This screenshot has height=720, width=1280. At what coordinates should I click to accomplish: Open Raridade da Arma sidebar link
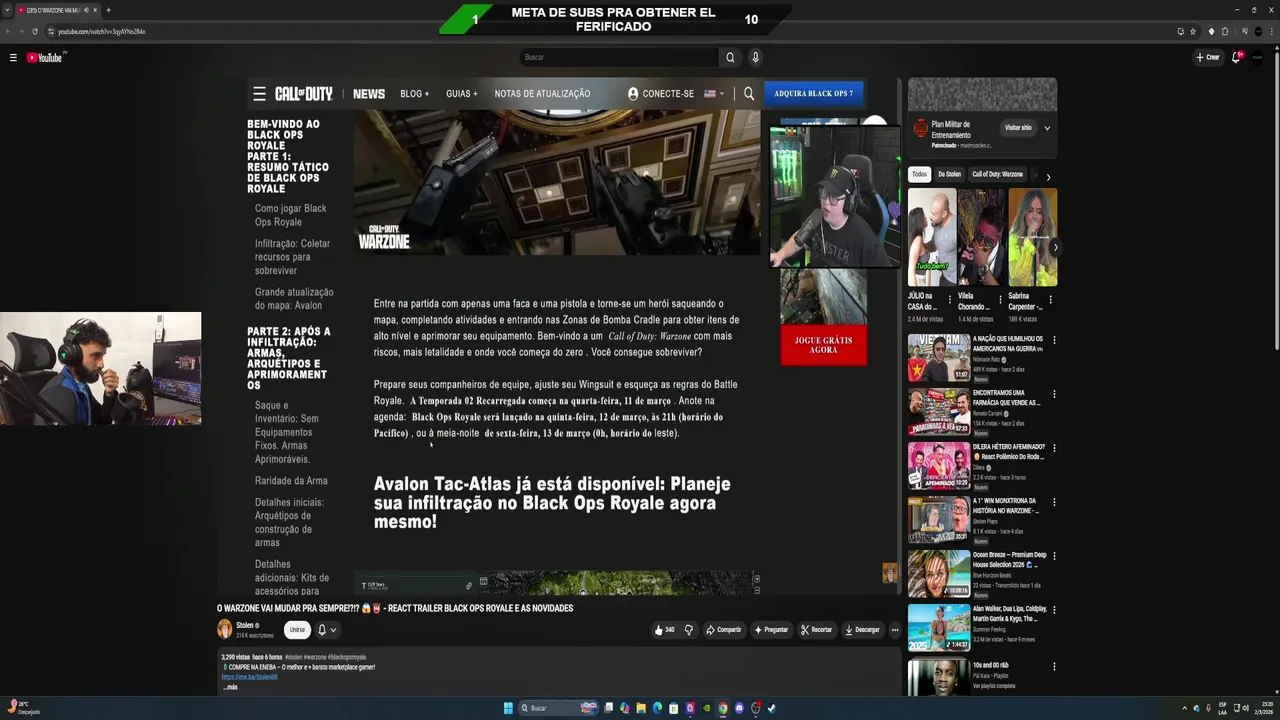(x=291, y=481)
